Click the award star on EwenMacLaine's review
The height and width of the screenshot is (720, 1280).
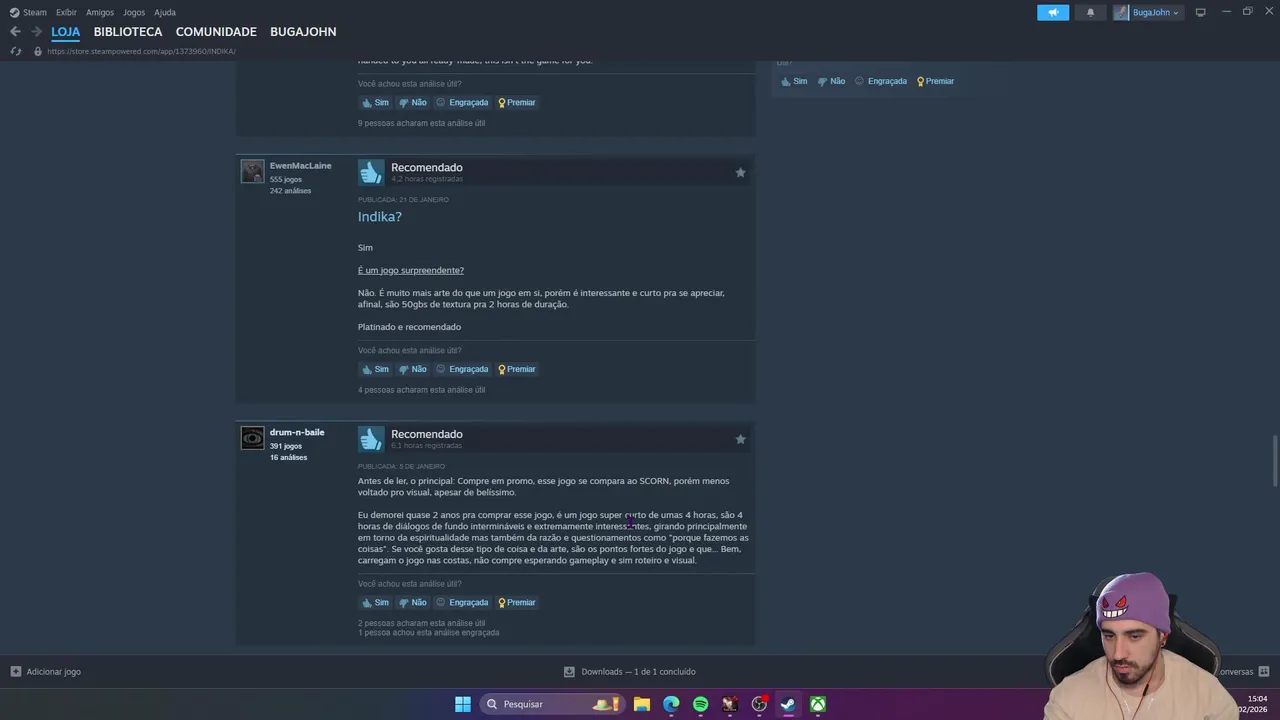(x=740, y=172)
